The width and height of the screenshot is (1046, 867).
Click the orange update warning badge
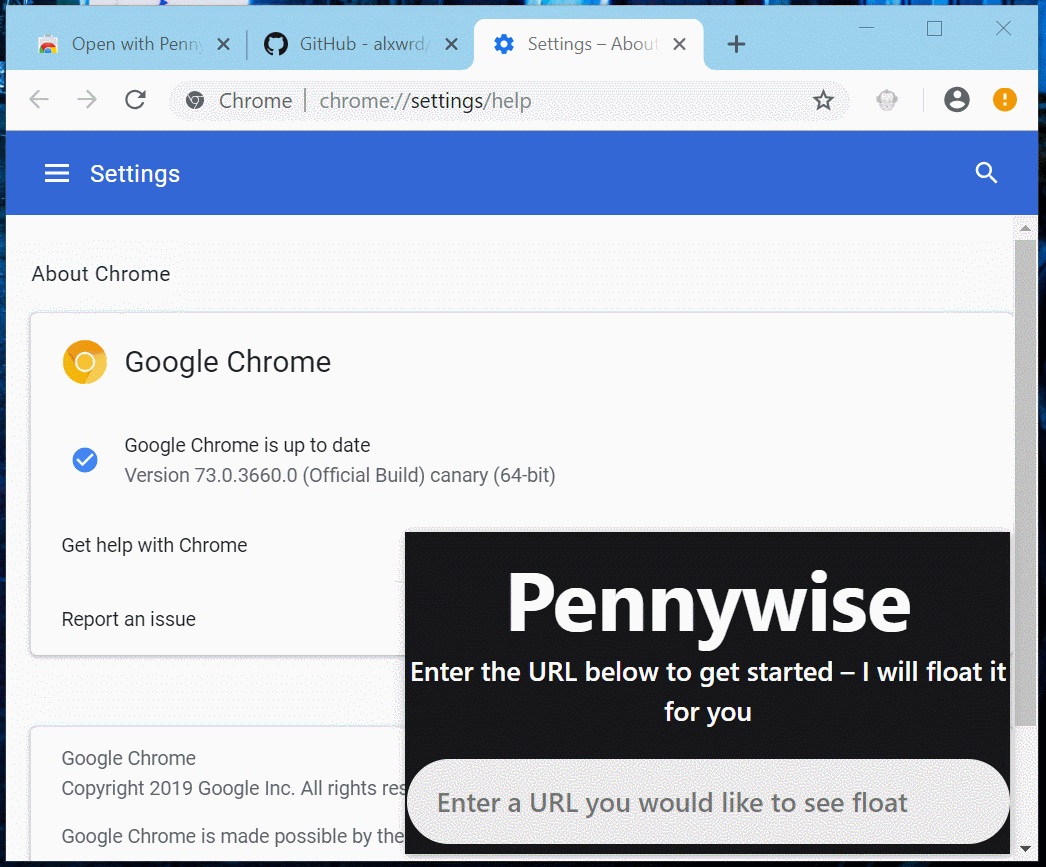[1004, 100]
